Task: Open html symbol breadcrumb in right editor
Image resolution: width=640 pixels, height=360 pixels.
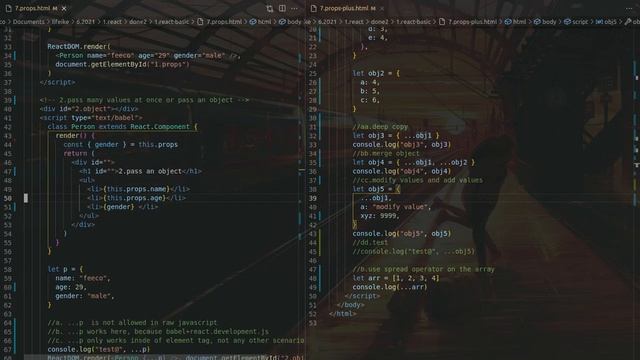Action: point(516,22)
